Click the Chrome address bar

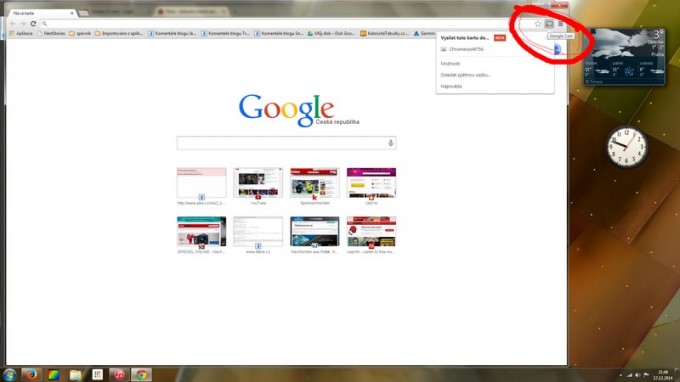(x=286, y=24)
